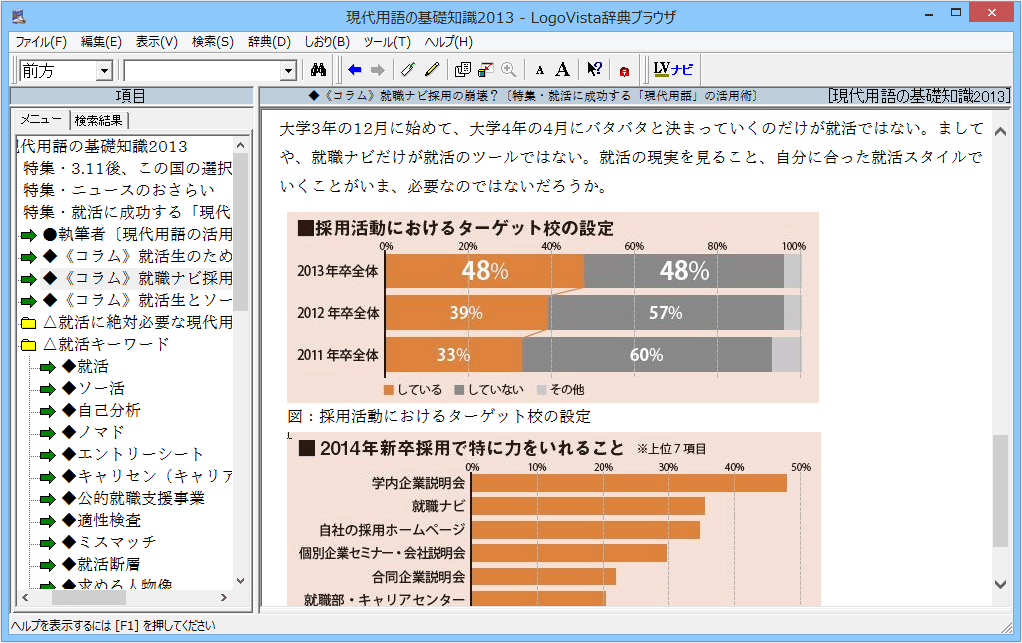
Task: Go back with the blue left arrow
Action: coord(355,70)
